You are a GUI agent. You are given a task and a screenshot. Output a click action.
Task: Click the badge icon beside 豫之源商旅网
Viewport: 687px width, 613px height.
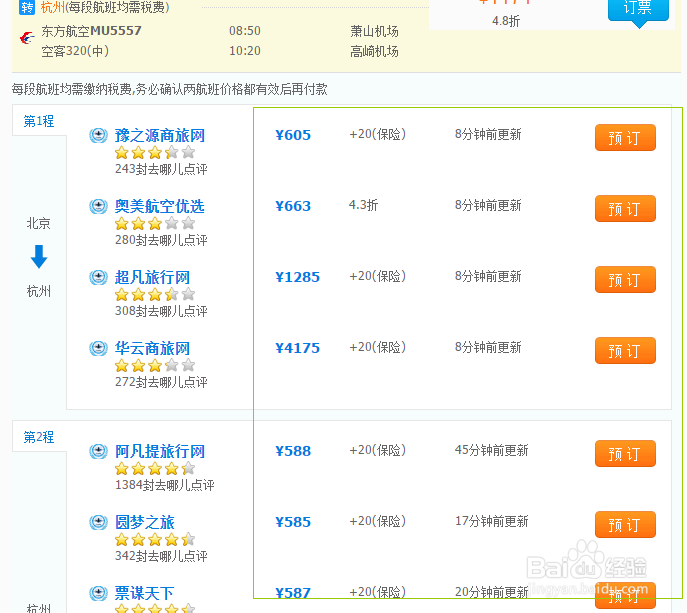98,135
